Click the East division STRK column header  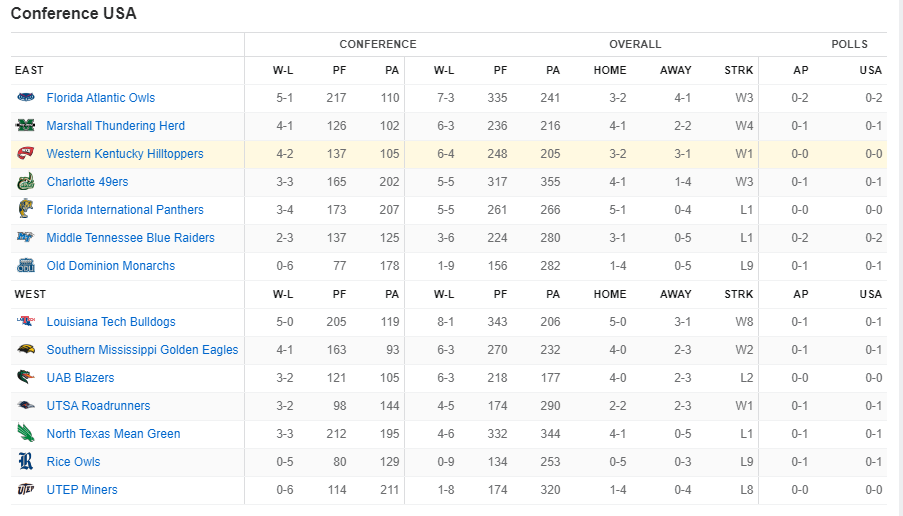pos(738,70)
